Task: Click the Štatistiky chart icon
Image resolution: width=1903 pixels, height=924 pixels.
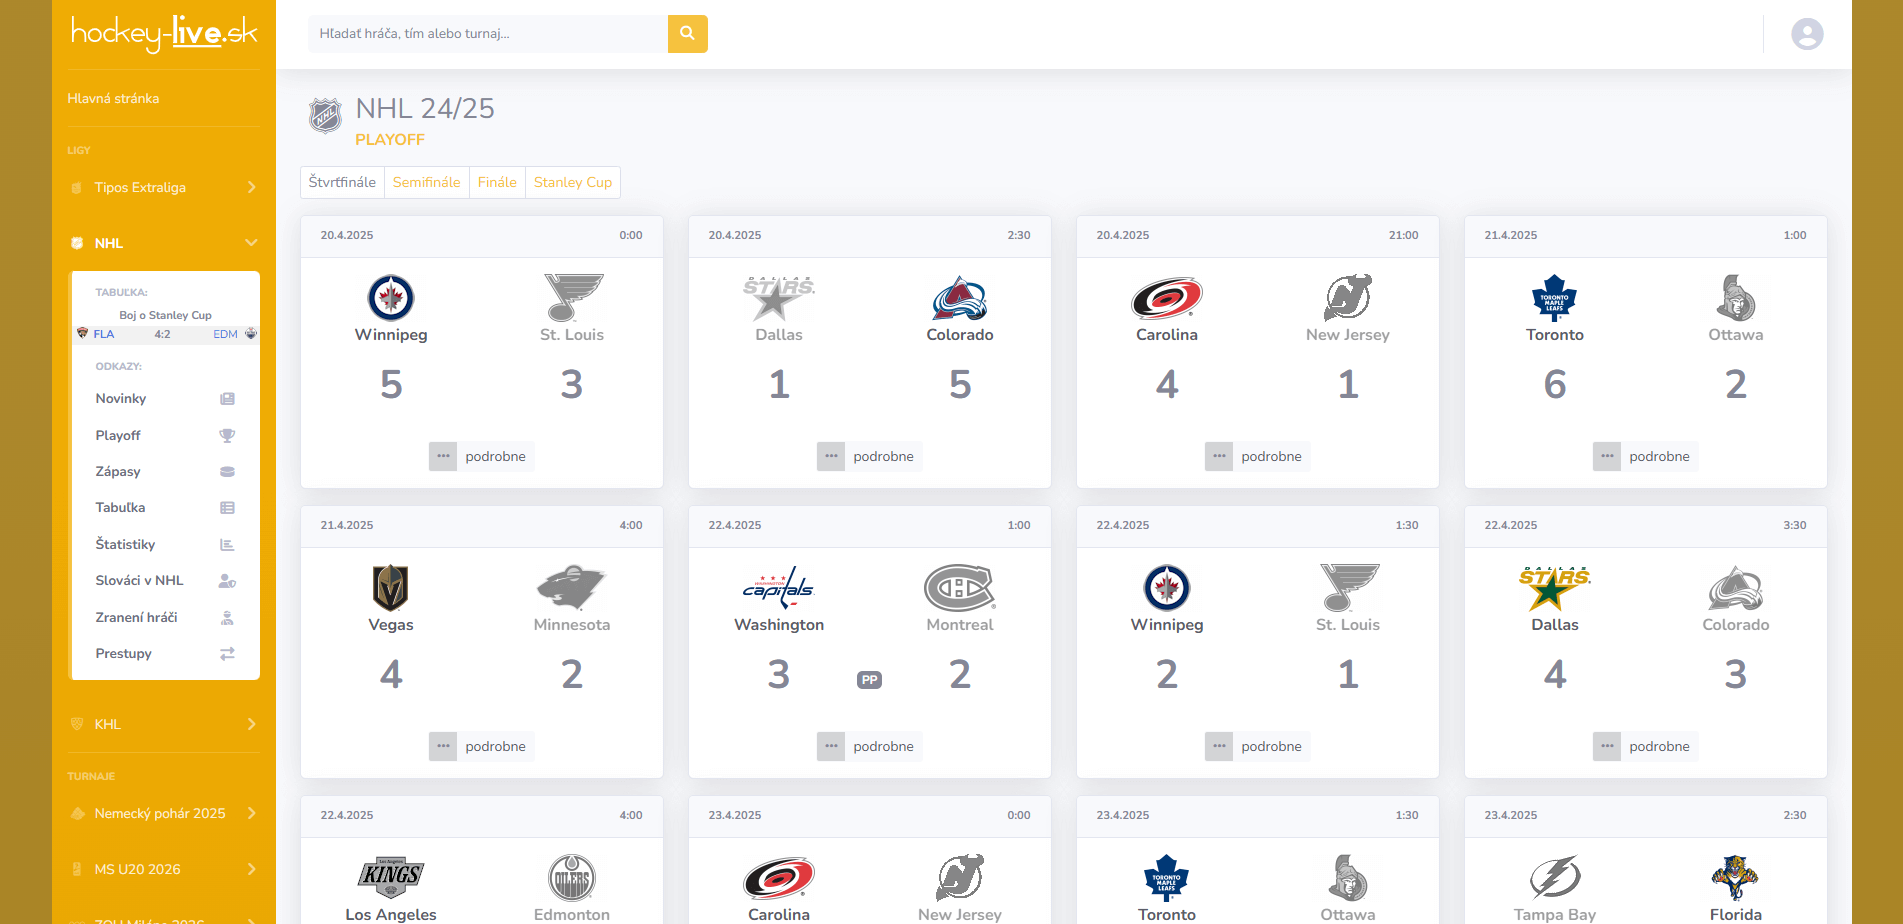Action: (227, 545)
